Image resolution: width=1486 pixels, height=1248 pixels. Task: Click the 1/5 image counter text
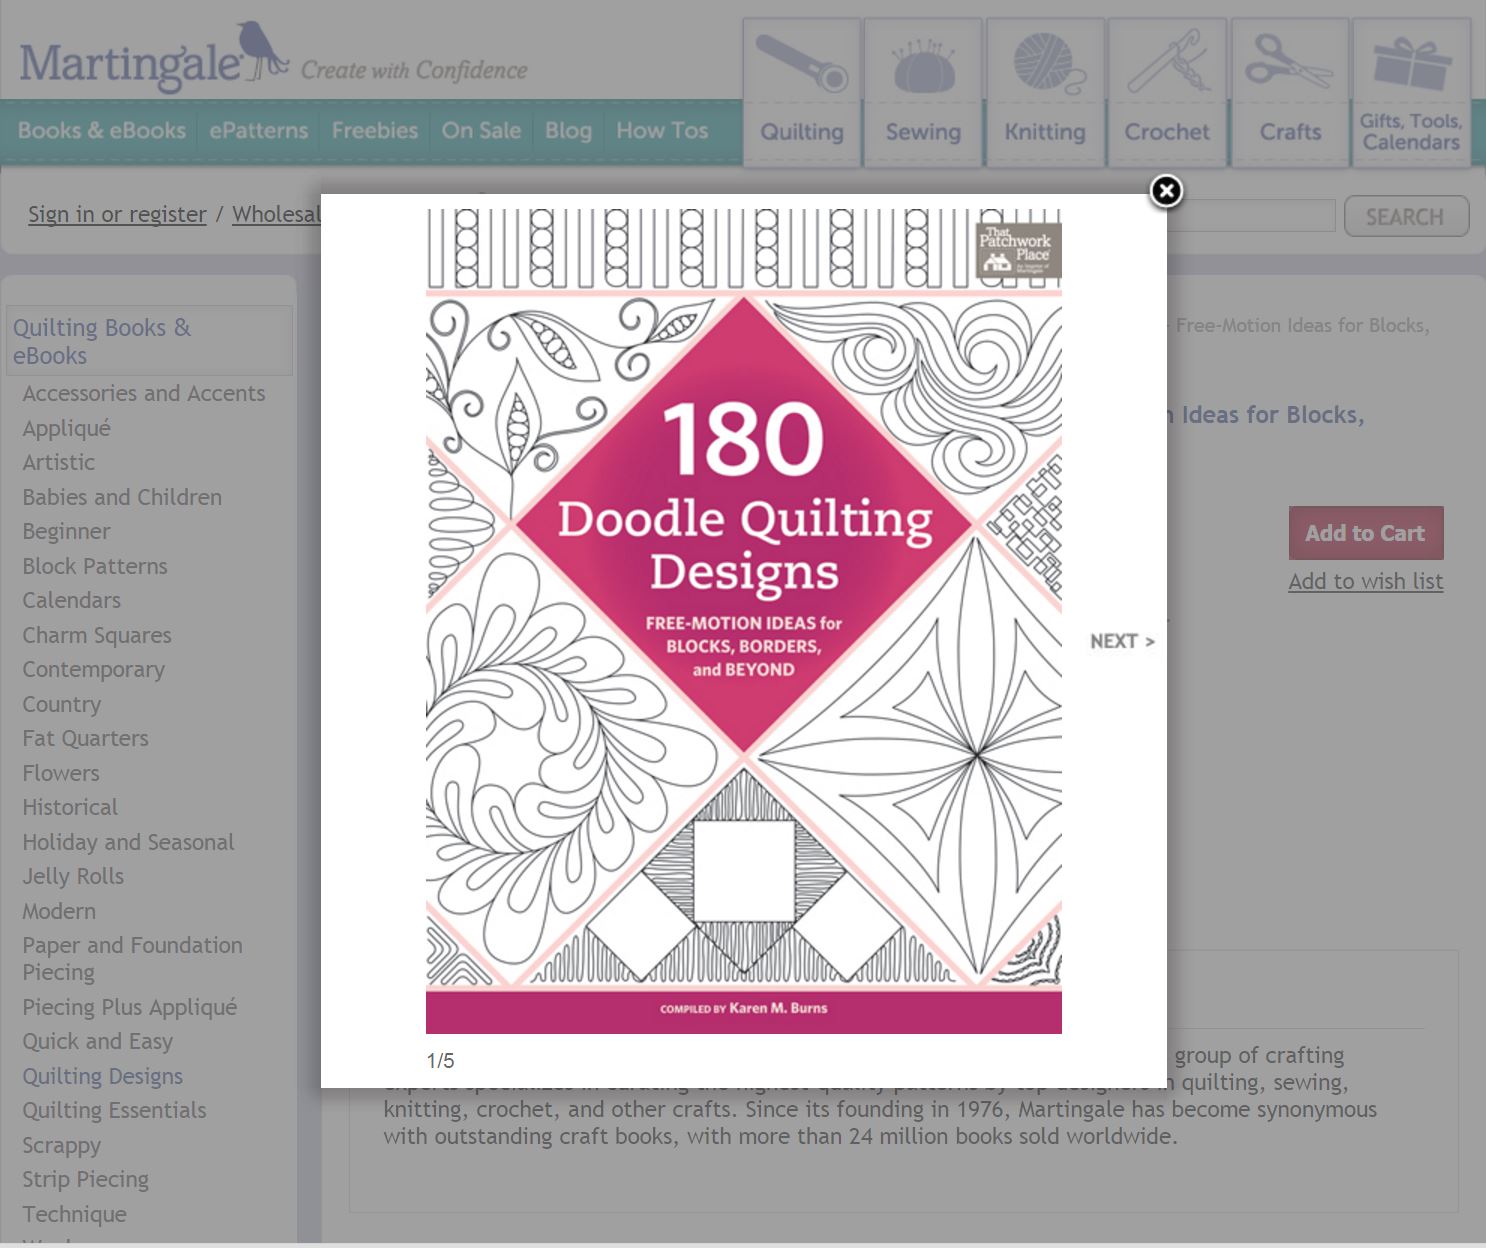point(440,1061)
